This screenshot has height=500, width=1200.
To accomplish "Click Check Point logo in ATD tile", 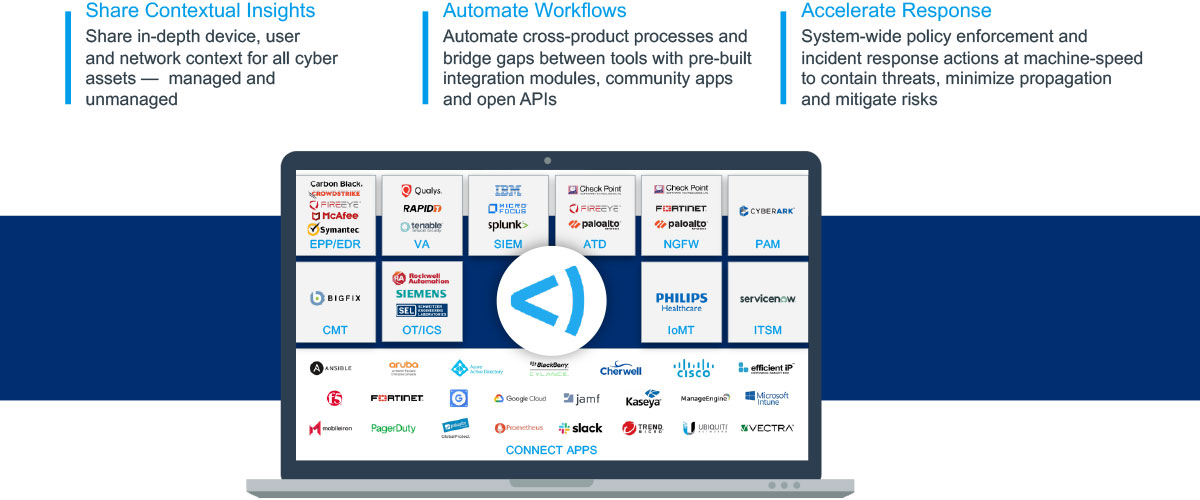I will 594,190.
